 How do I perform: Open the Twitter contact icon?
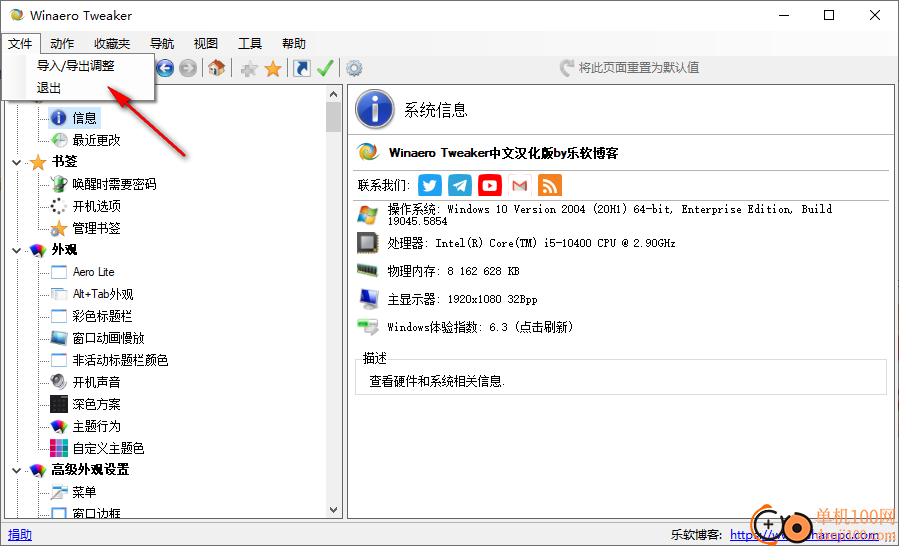(430, 185)
